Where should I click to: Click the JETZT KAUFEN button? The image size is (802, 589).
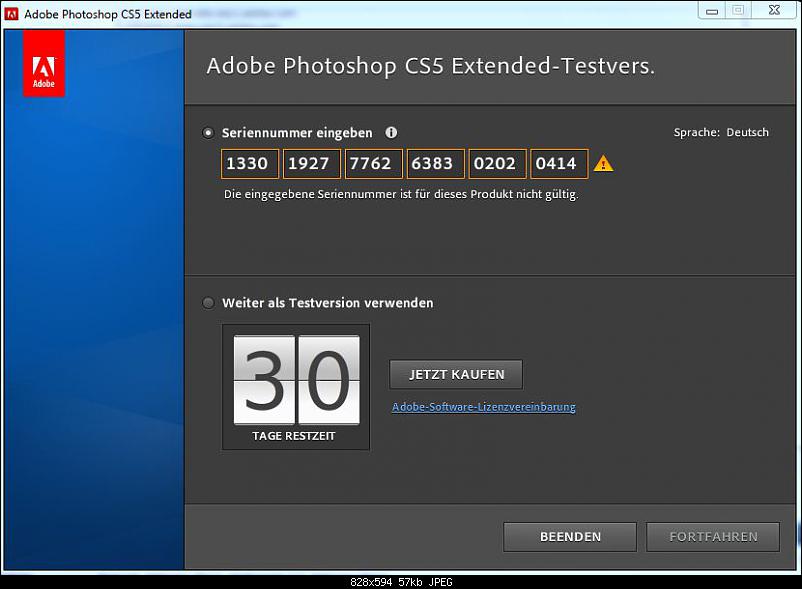point(456,374)
